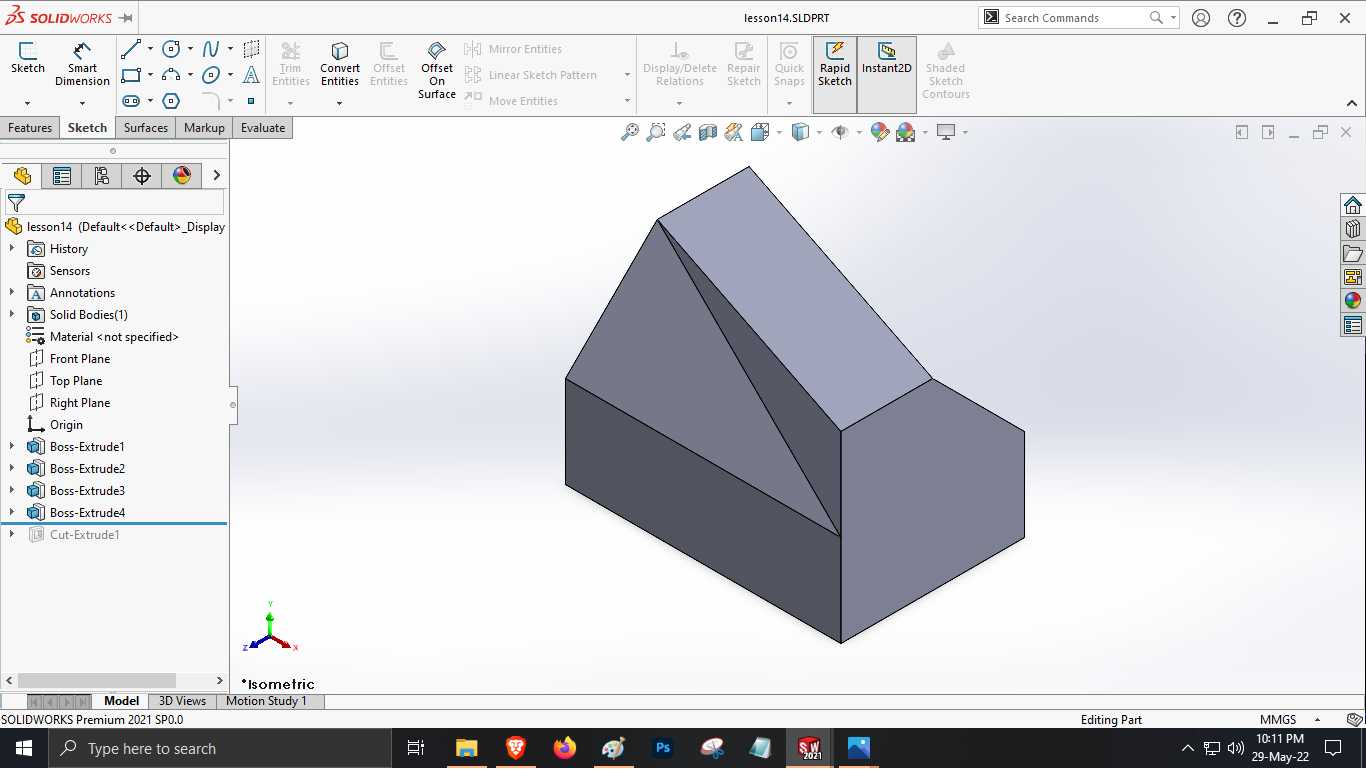1366x780 pixels.
Task: Expand the History tree node
Action: tap(12, 248)
